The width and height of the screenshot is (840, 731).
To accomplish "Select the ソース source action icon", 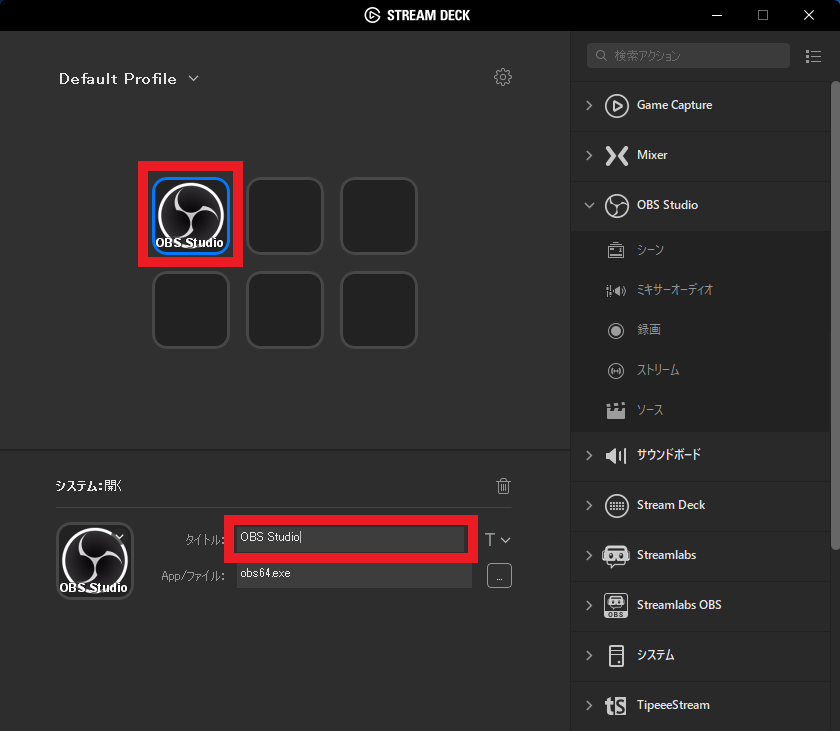I will [x=616, y=411].
